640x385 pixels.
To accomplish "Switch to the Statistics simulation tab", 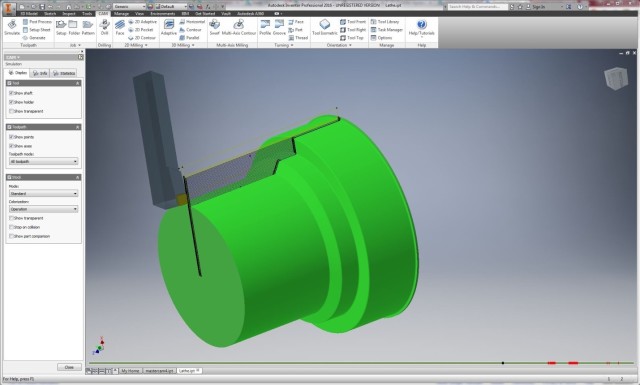I will (x=64, y=73).
